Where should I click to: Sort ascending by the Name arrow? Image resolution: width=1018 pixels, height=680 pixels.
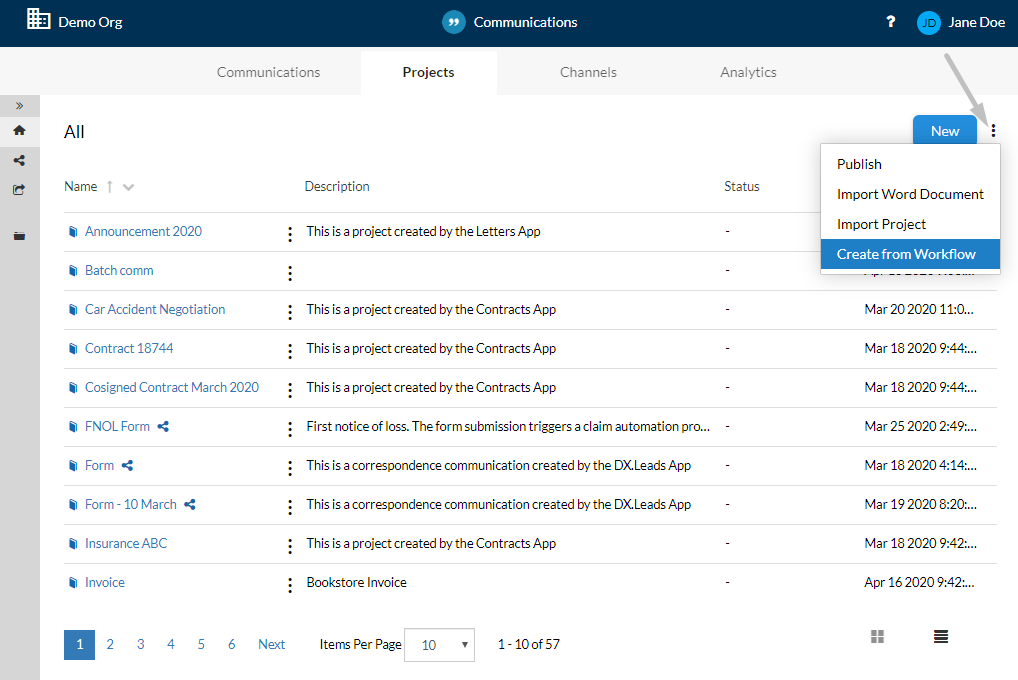110,187
